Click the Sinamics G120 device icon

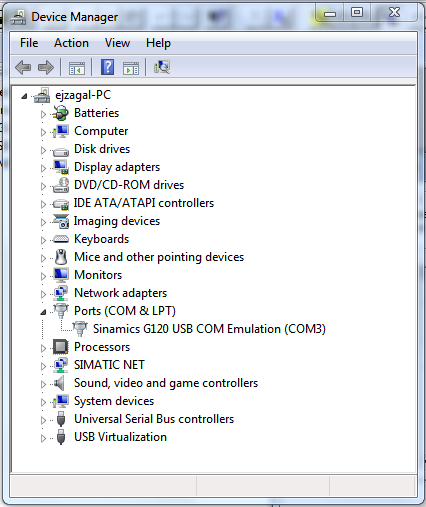(x=80, y=329)
